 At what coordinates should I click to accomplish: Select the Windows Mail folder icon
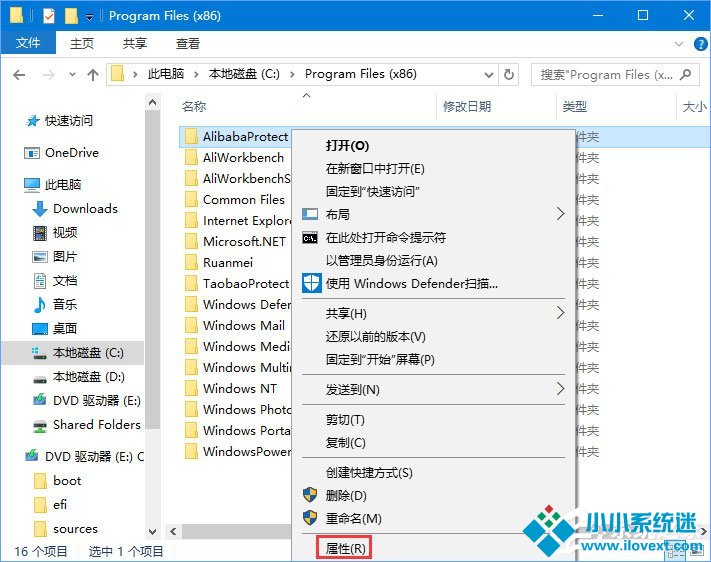click(191, 325)
